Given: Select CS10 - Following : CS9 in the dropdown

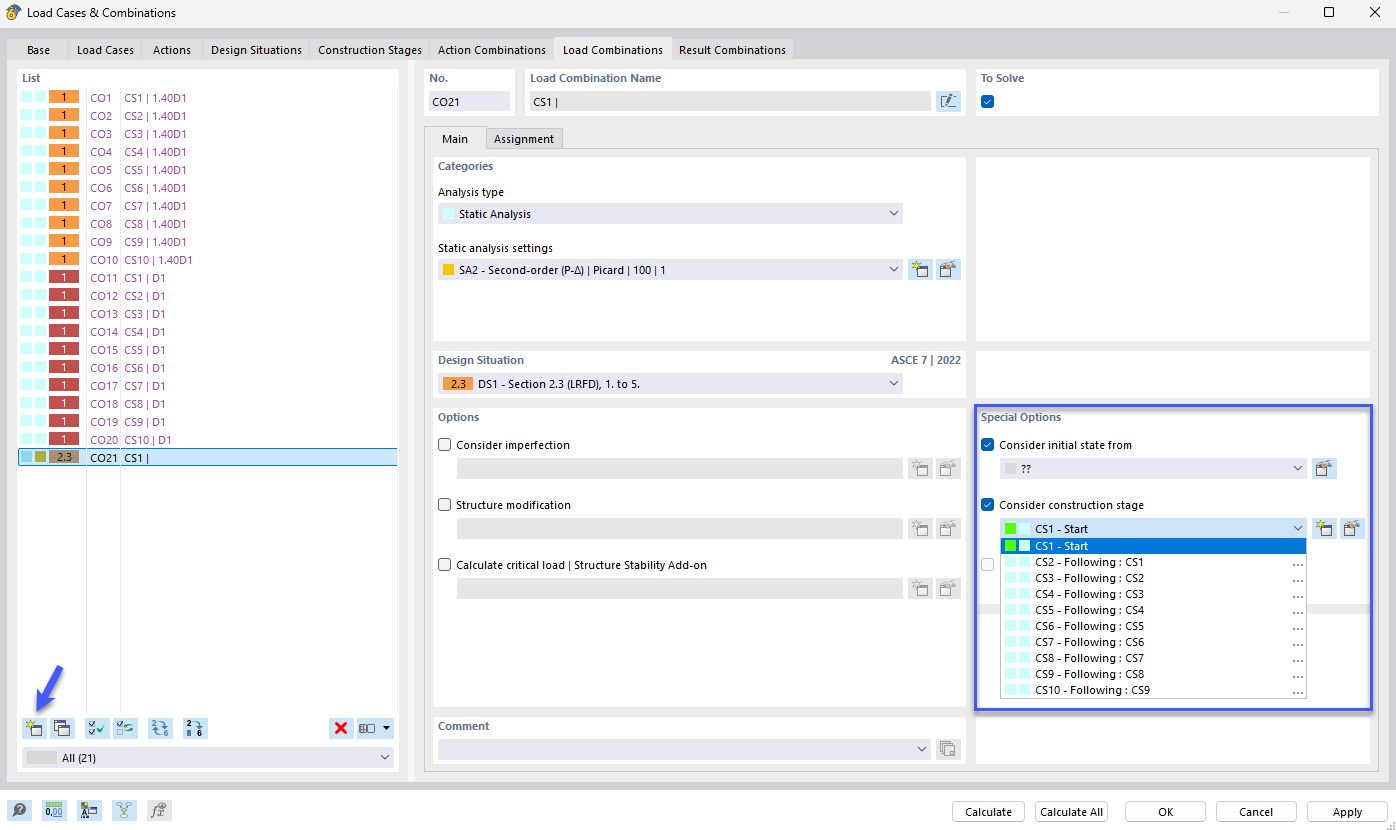Looking at the screenshot, I should click(1153, 690).
